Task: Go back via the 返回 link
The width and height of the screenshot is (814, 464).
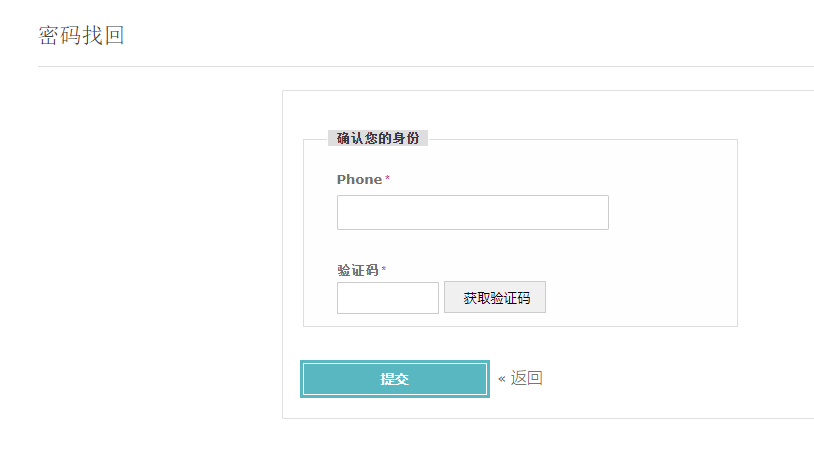Action: (526, 378)
